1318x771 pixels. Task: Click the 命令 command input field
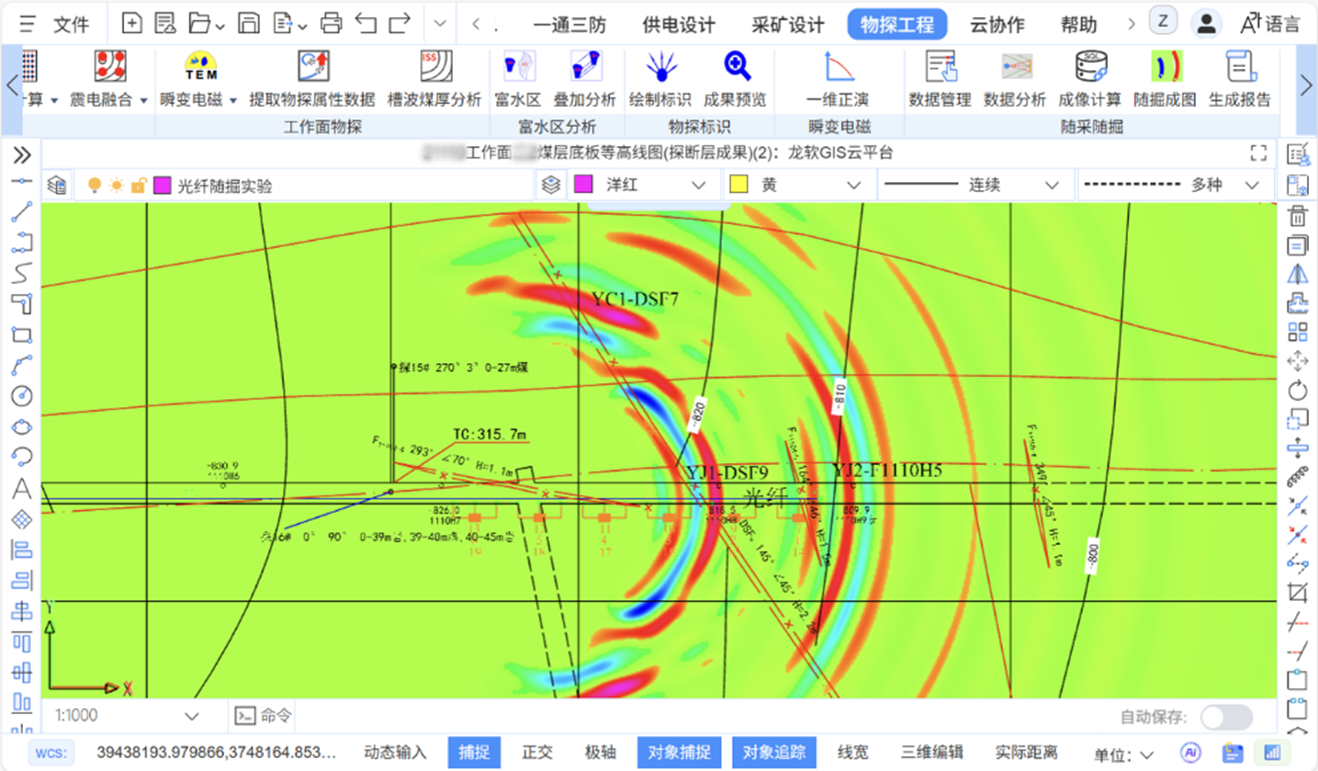click(276, 716)
